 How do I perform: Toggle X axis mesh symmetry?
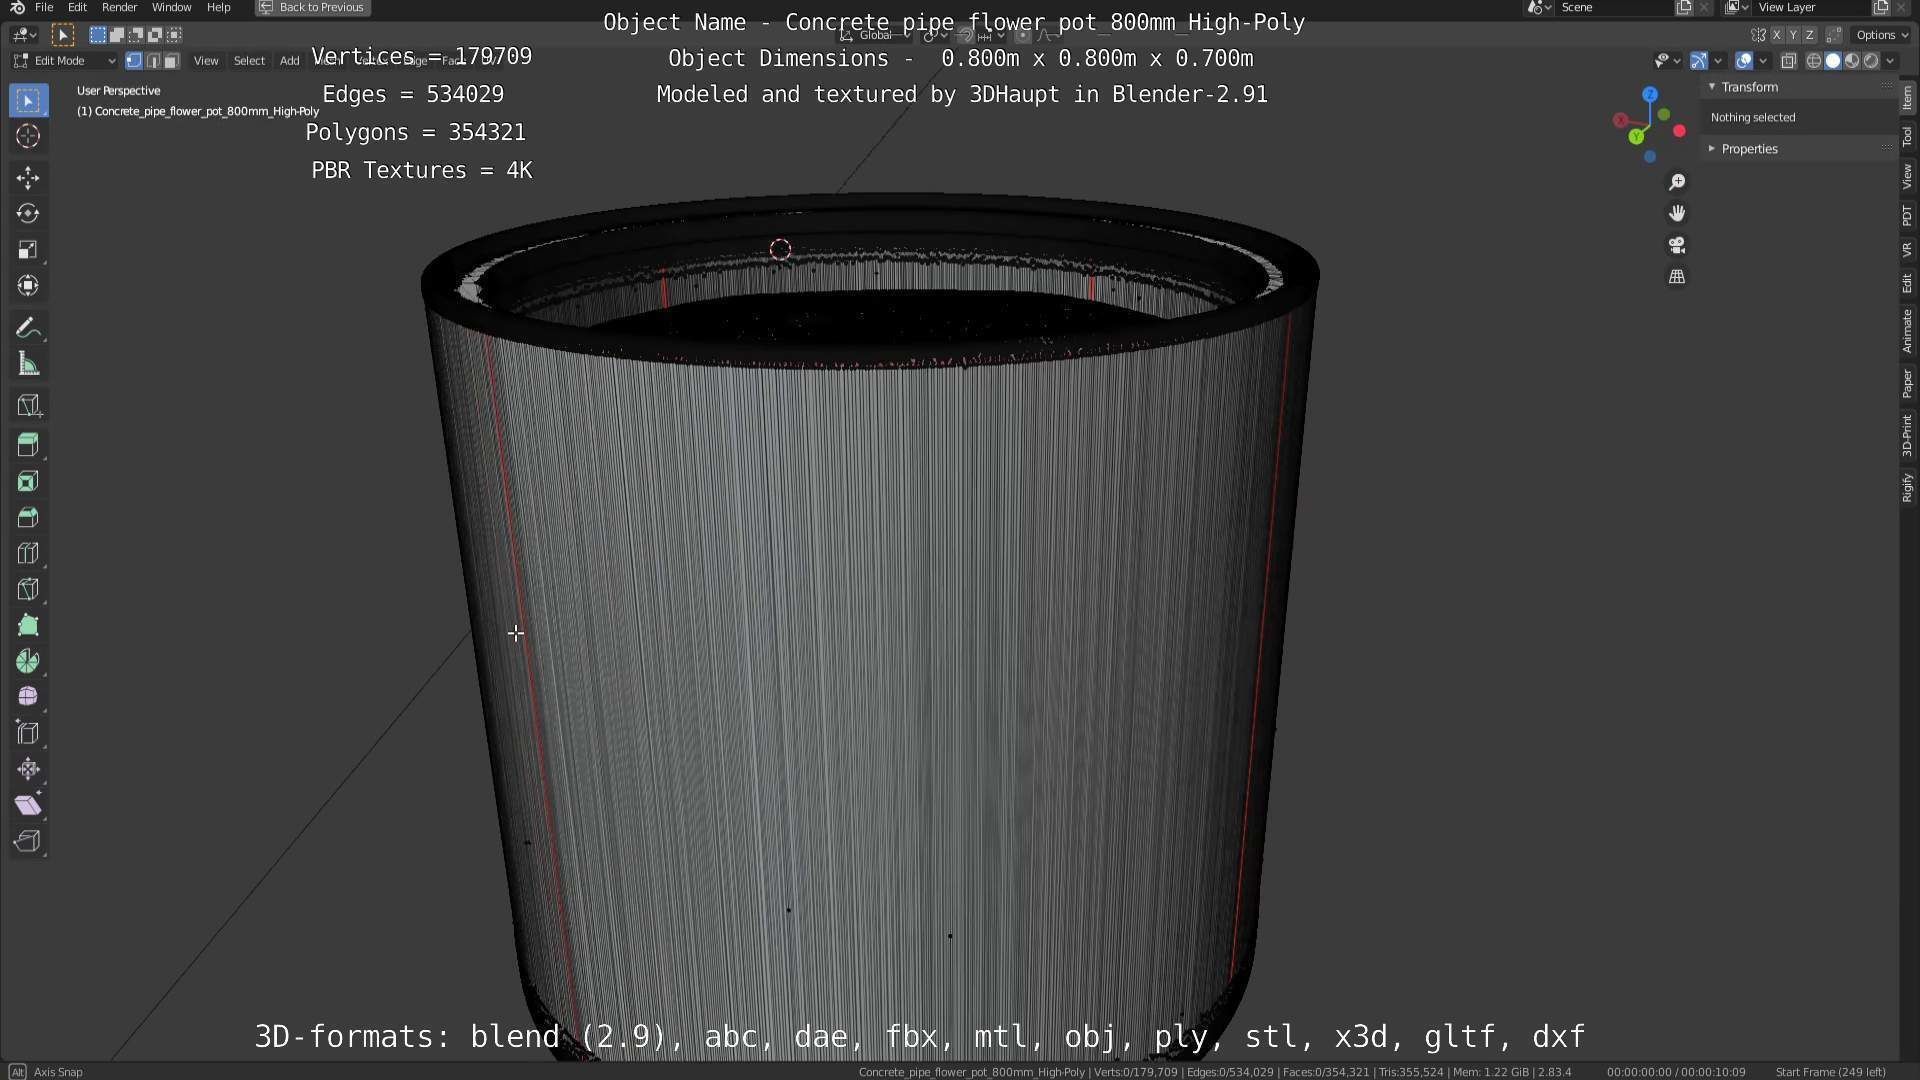pos(1777,35)
